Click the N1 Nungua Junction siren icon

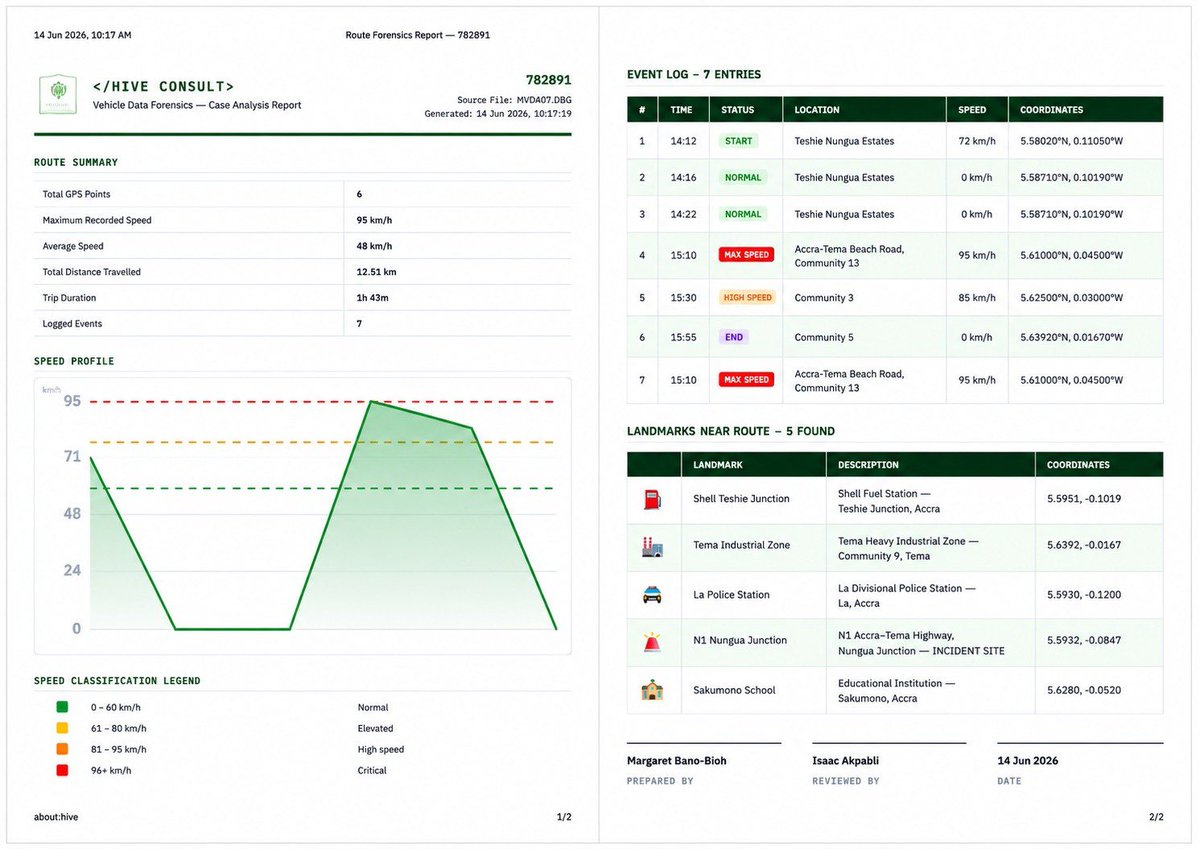point(652,641)
